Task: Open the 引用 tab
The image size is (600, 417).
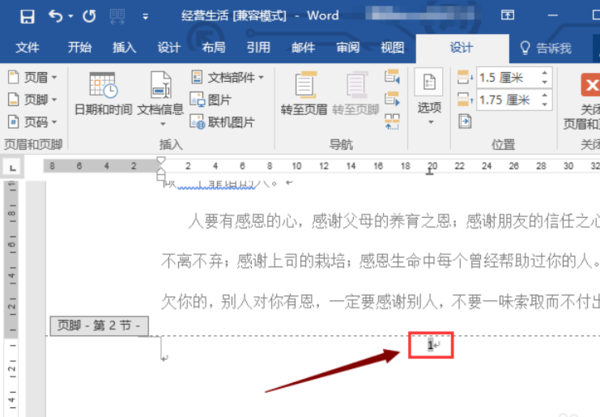Action: point(258,47)
